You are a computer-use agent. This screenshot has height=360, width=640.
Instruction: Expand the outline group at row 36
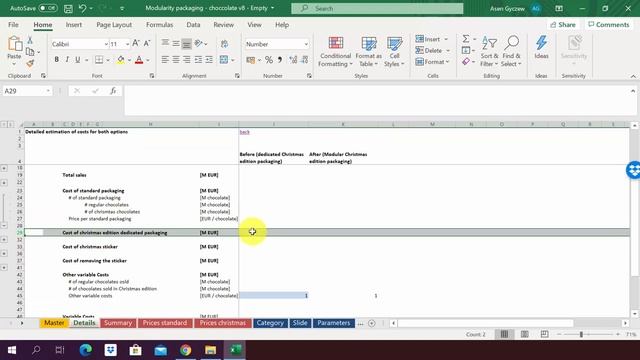click(x=4, y=253)
